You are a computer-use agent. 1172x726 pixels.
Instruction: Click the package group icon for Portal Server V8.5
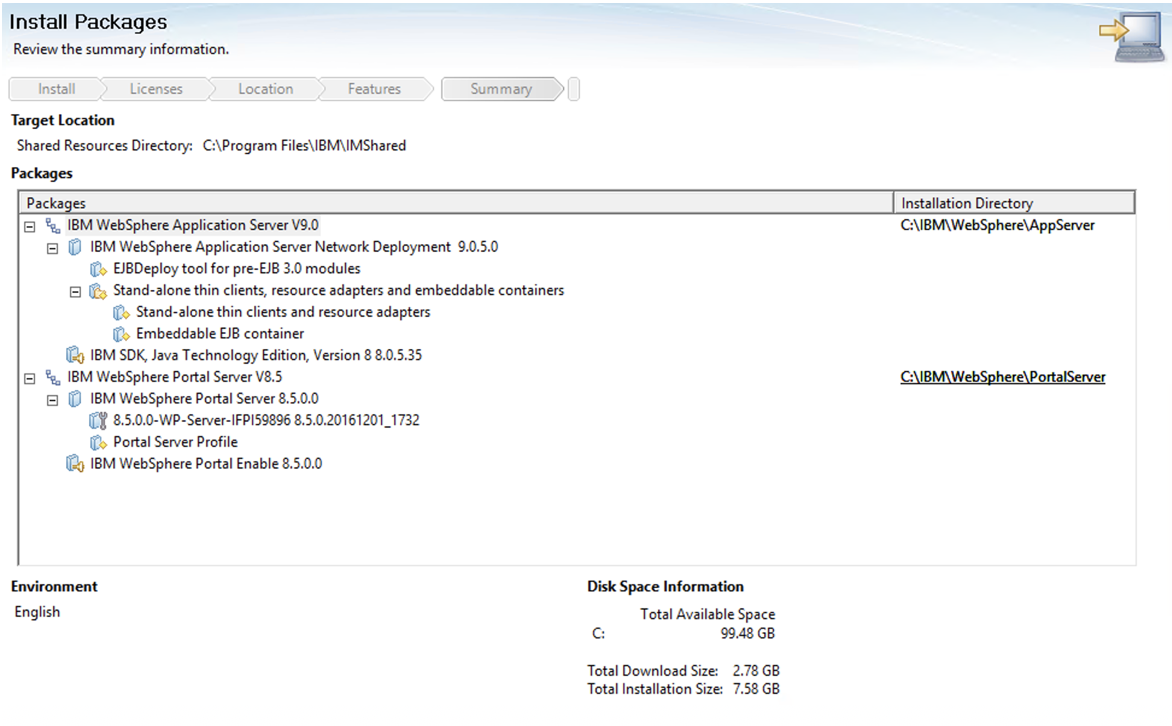point(53,378)
